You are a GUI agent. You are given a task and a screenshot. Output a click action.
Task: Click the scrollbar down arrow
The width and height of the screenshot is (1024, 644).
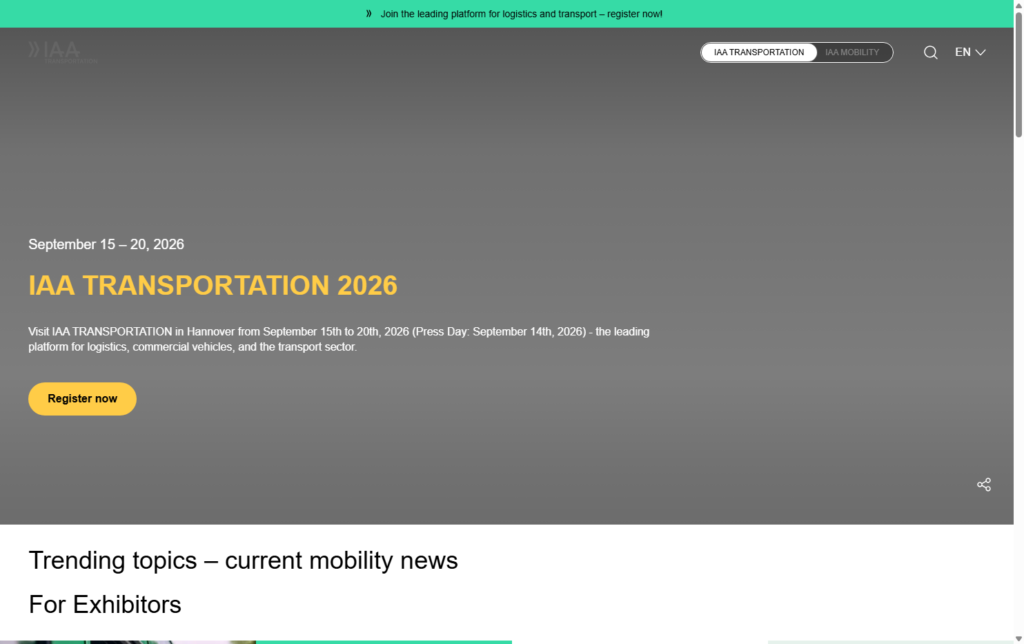(x=1018, y=637)
